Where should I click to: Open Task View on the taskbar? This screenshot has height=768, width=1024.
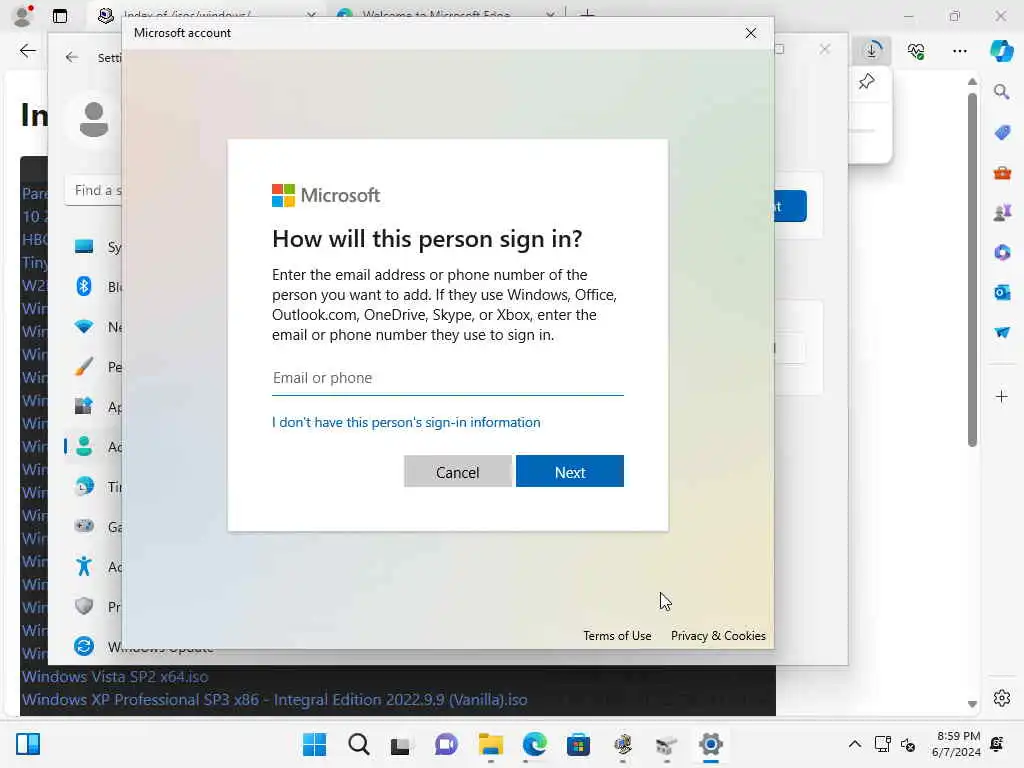point(400,745)
